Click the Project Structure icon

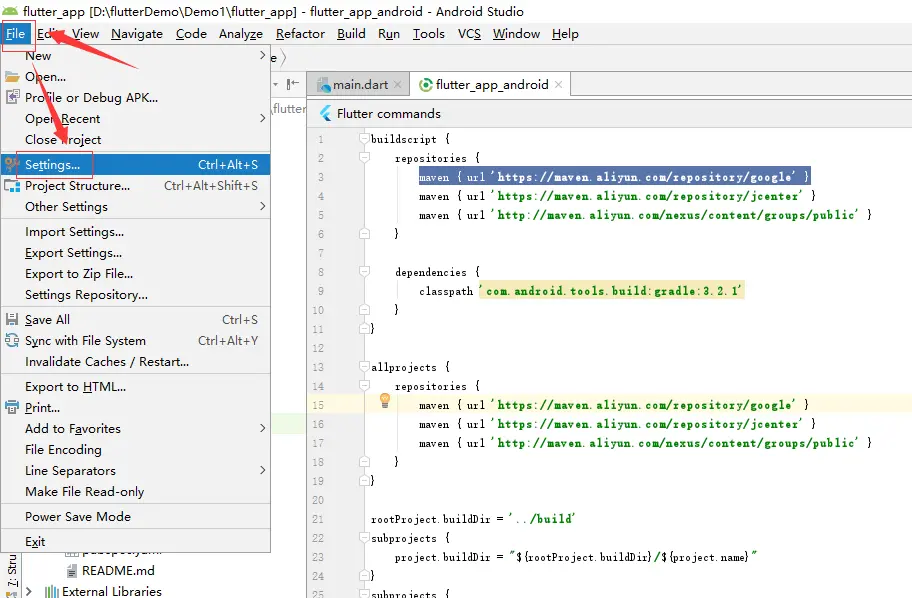[12, 186]
